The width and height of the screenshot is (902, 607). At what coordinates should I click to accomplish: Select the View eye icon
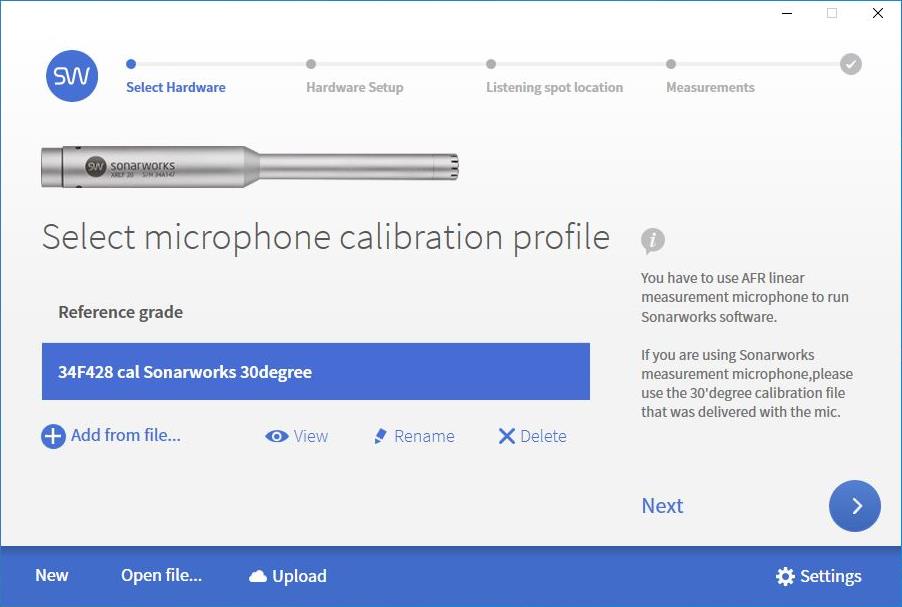(x=277, y=436)
